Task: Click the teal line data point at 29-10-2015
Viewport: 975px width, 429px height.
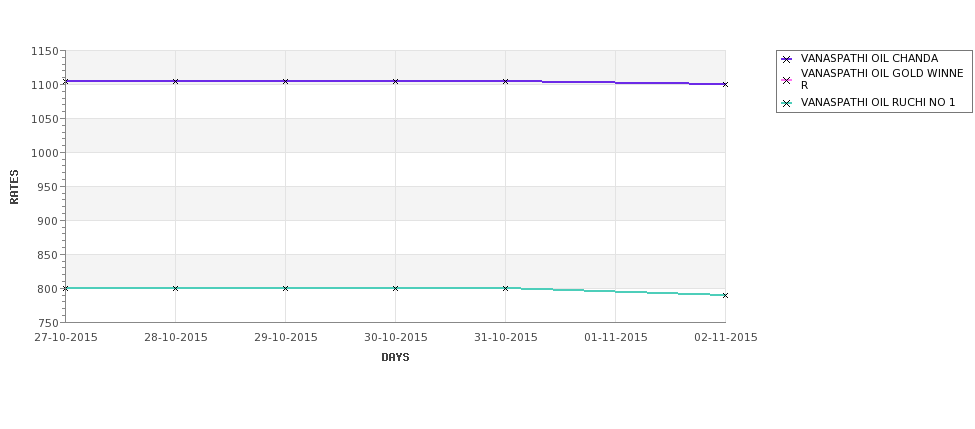Action: 285,288
